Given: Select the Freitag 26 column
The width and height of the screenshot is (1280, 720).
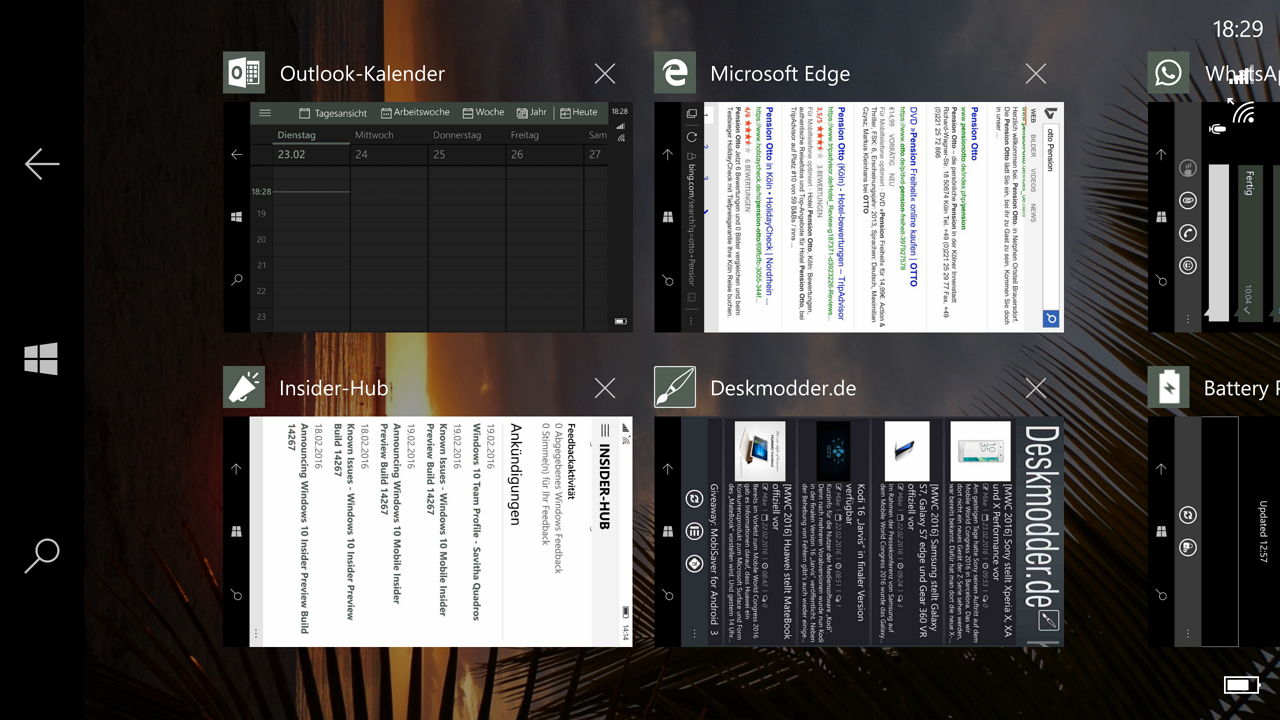Looking at the screenshot, I should coord(545,145).
